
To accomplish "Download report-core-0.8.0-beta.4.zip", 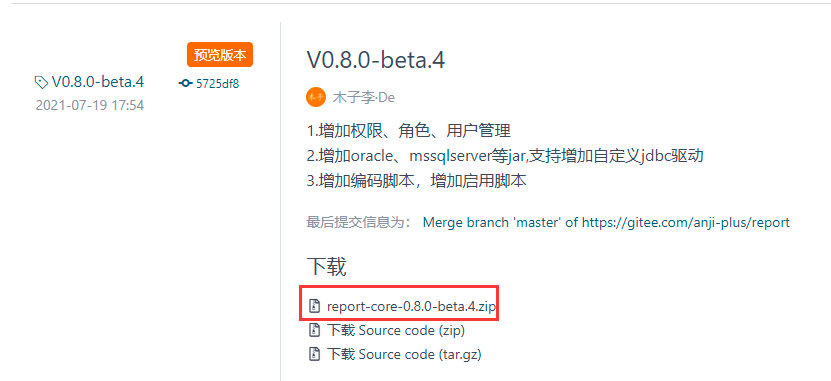I will (x=411, y=306).
